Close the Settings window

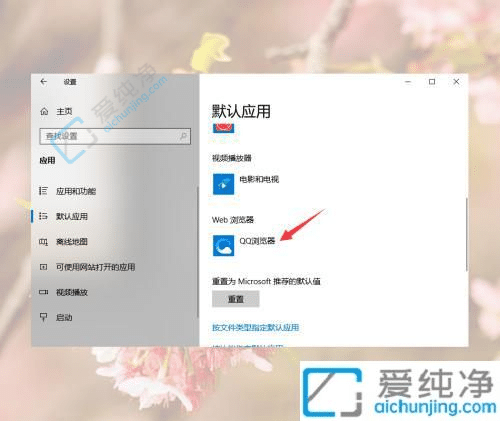pos(456,82)
